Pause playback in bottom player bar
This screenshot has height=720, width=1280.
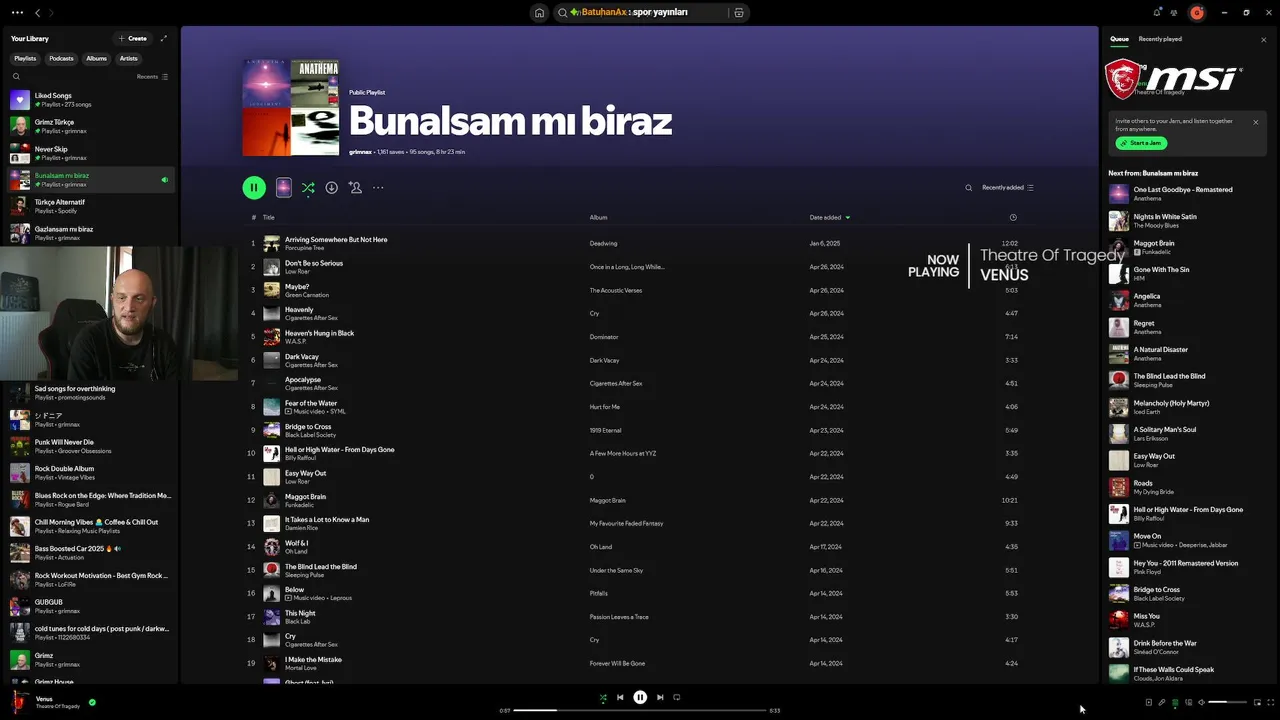click(640, 698)
